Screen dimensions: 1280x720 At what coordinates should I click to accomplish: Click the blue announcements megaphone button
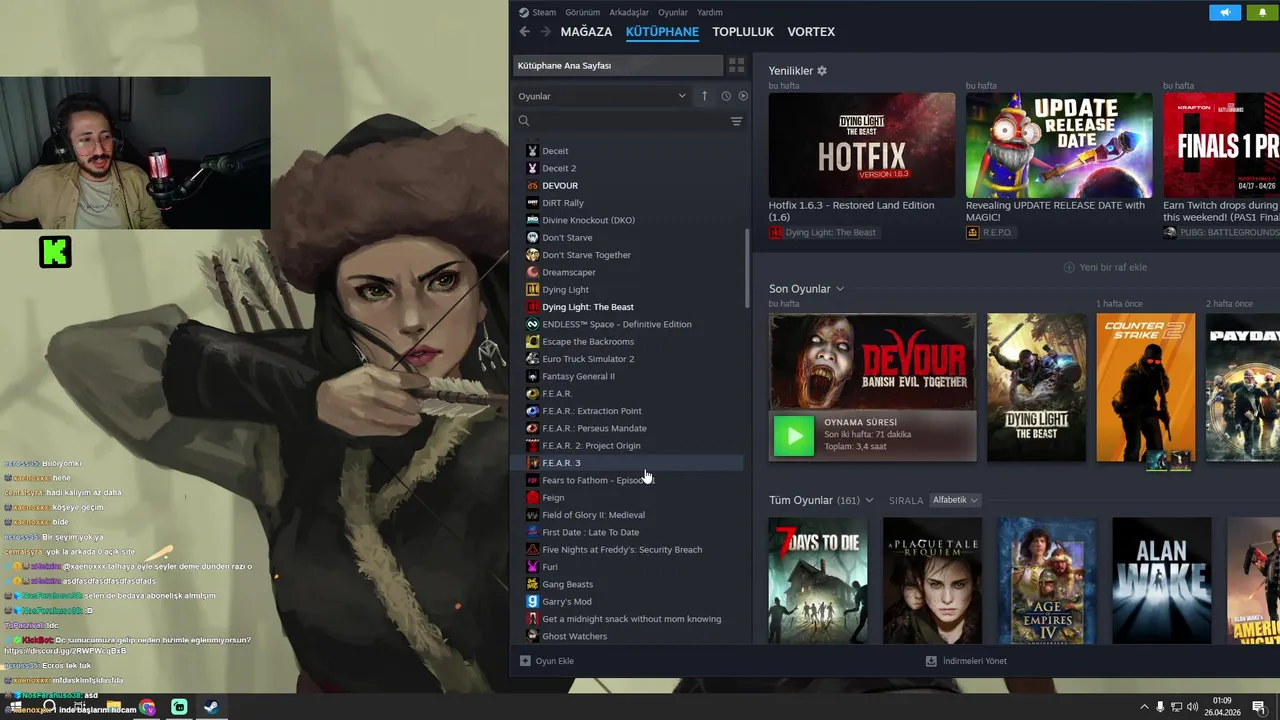click(1225, 12)
